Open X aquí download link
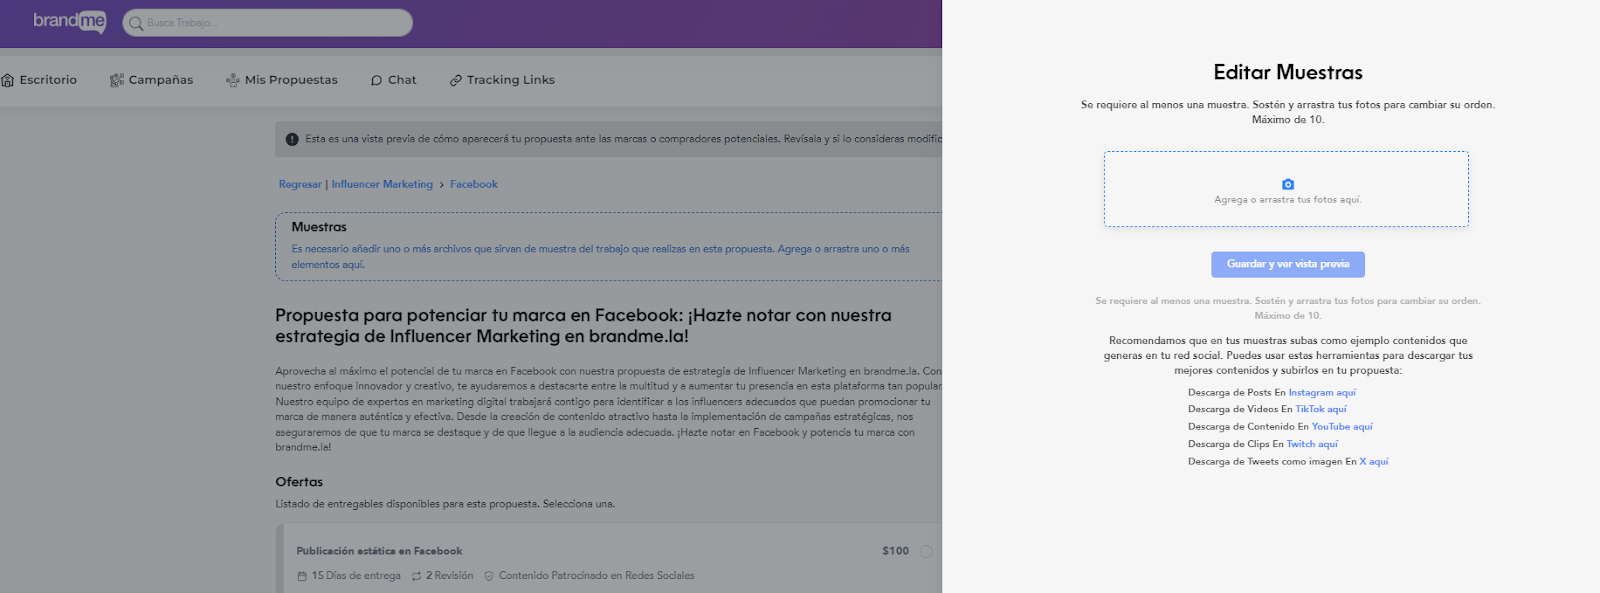 click(x=1374, y=462)
